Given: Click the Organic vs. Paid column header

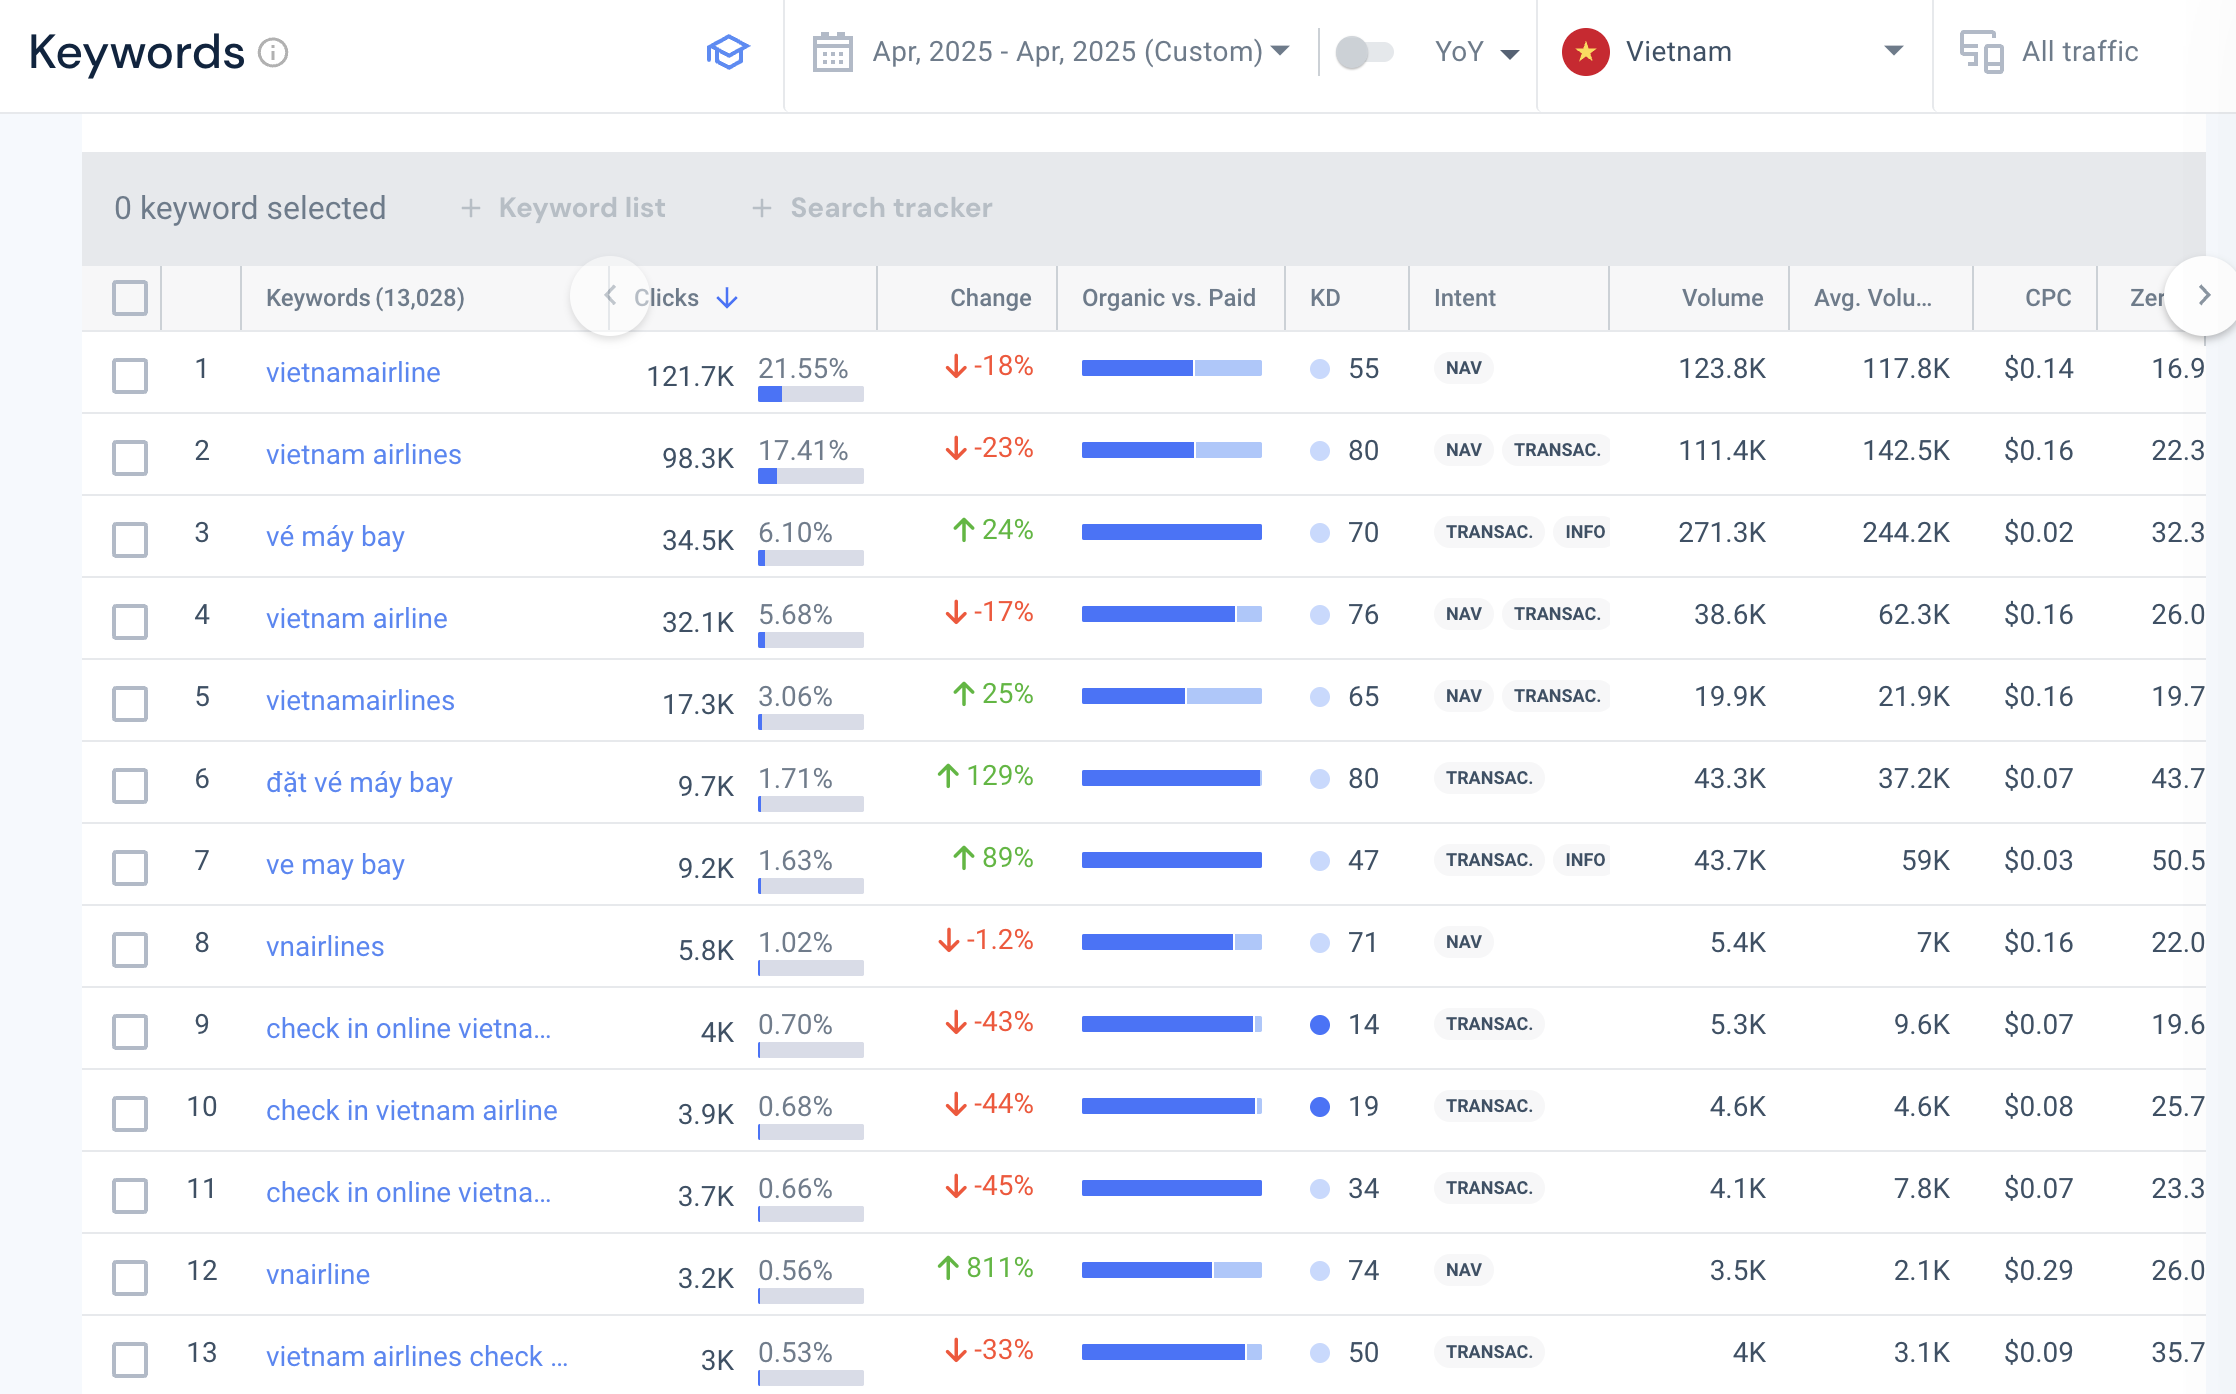Looking at the screenshot, I should 1168,298.
